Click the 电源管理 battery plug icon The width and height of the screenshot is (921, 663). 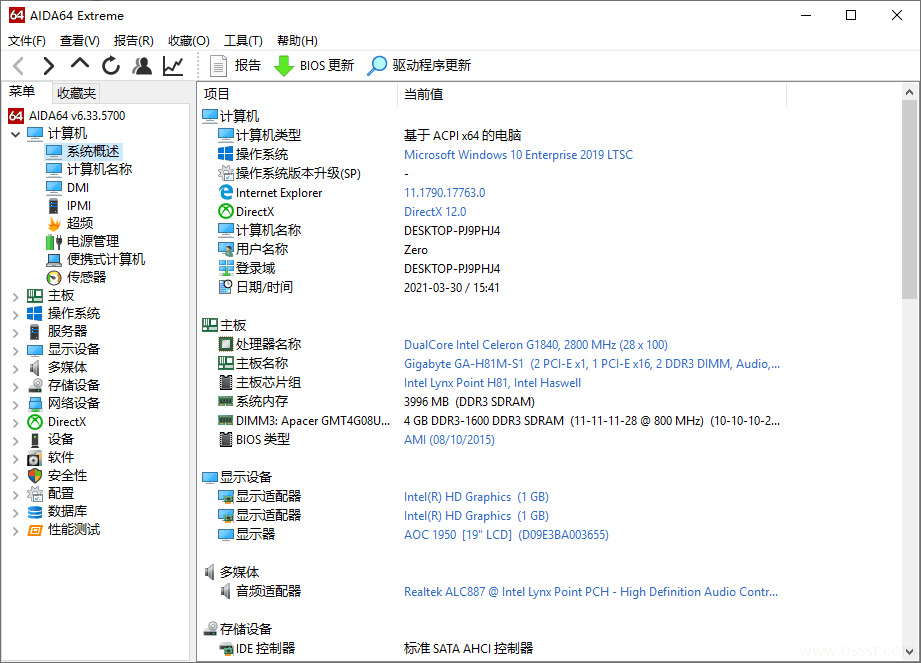(54, 241)
